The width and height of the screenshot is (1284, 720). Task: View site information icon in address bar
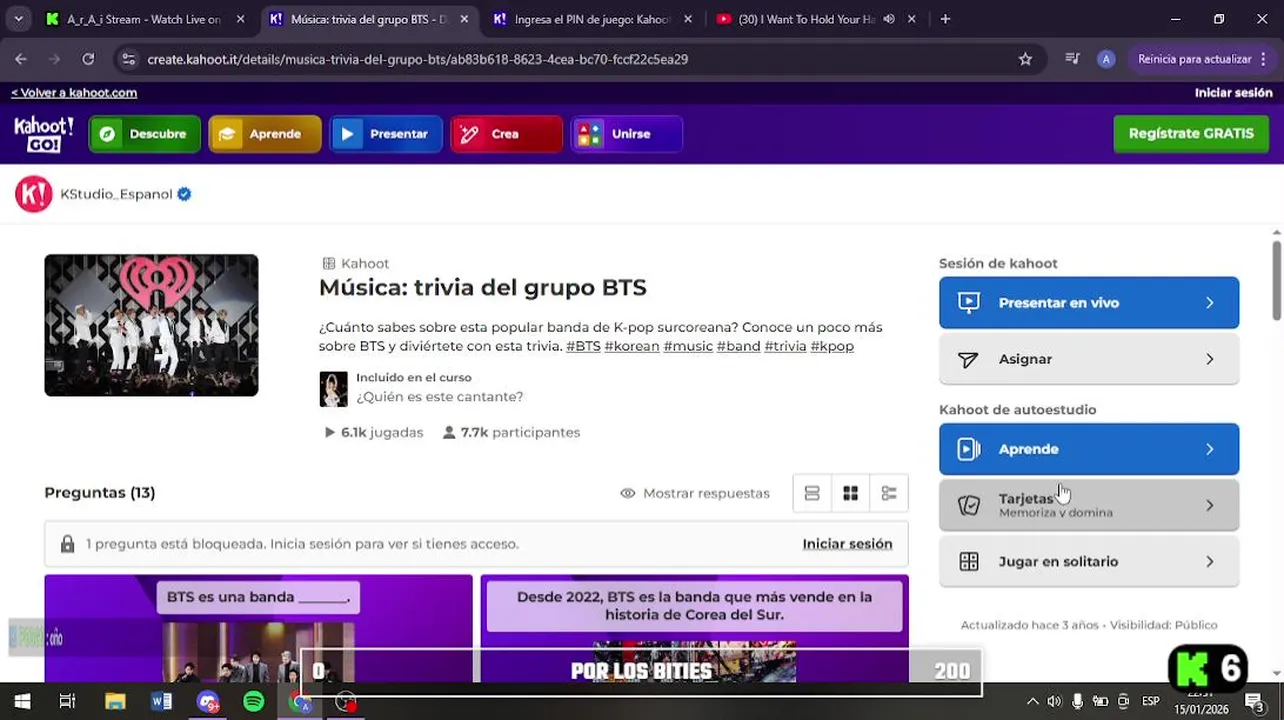click(128, 59)
